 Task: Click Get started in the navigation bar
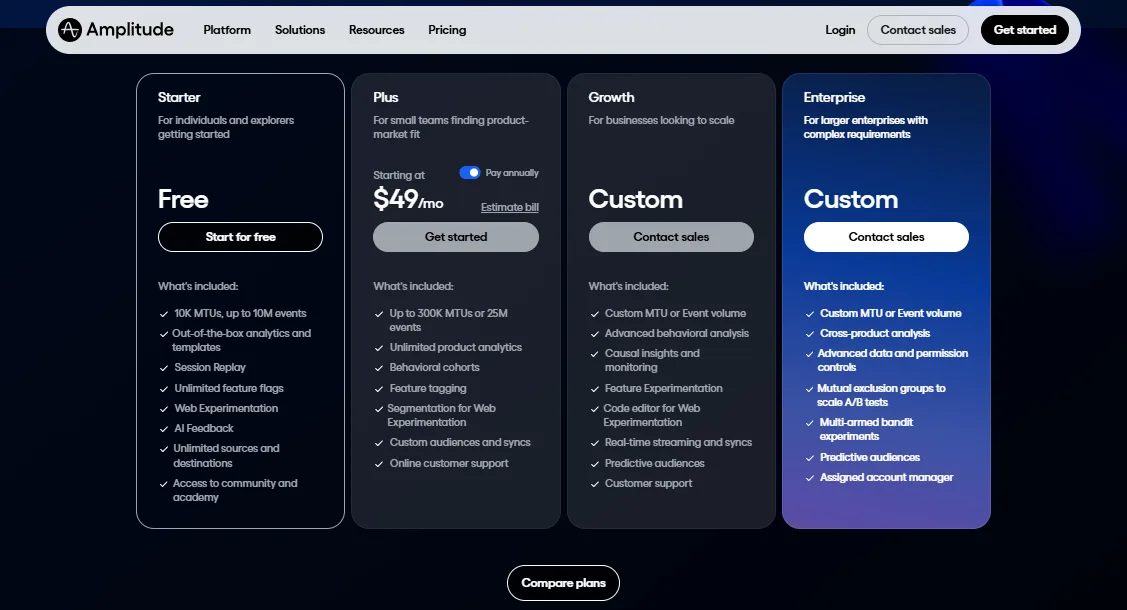point(1025,29)
